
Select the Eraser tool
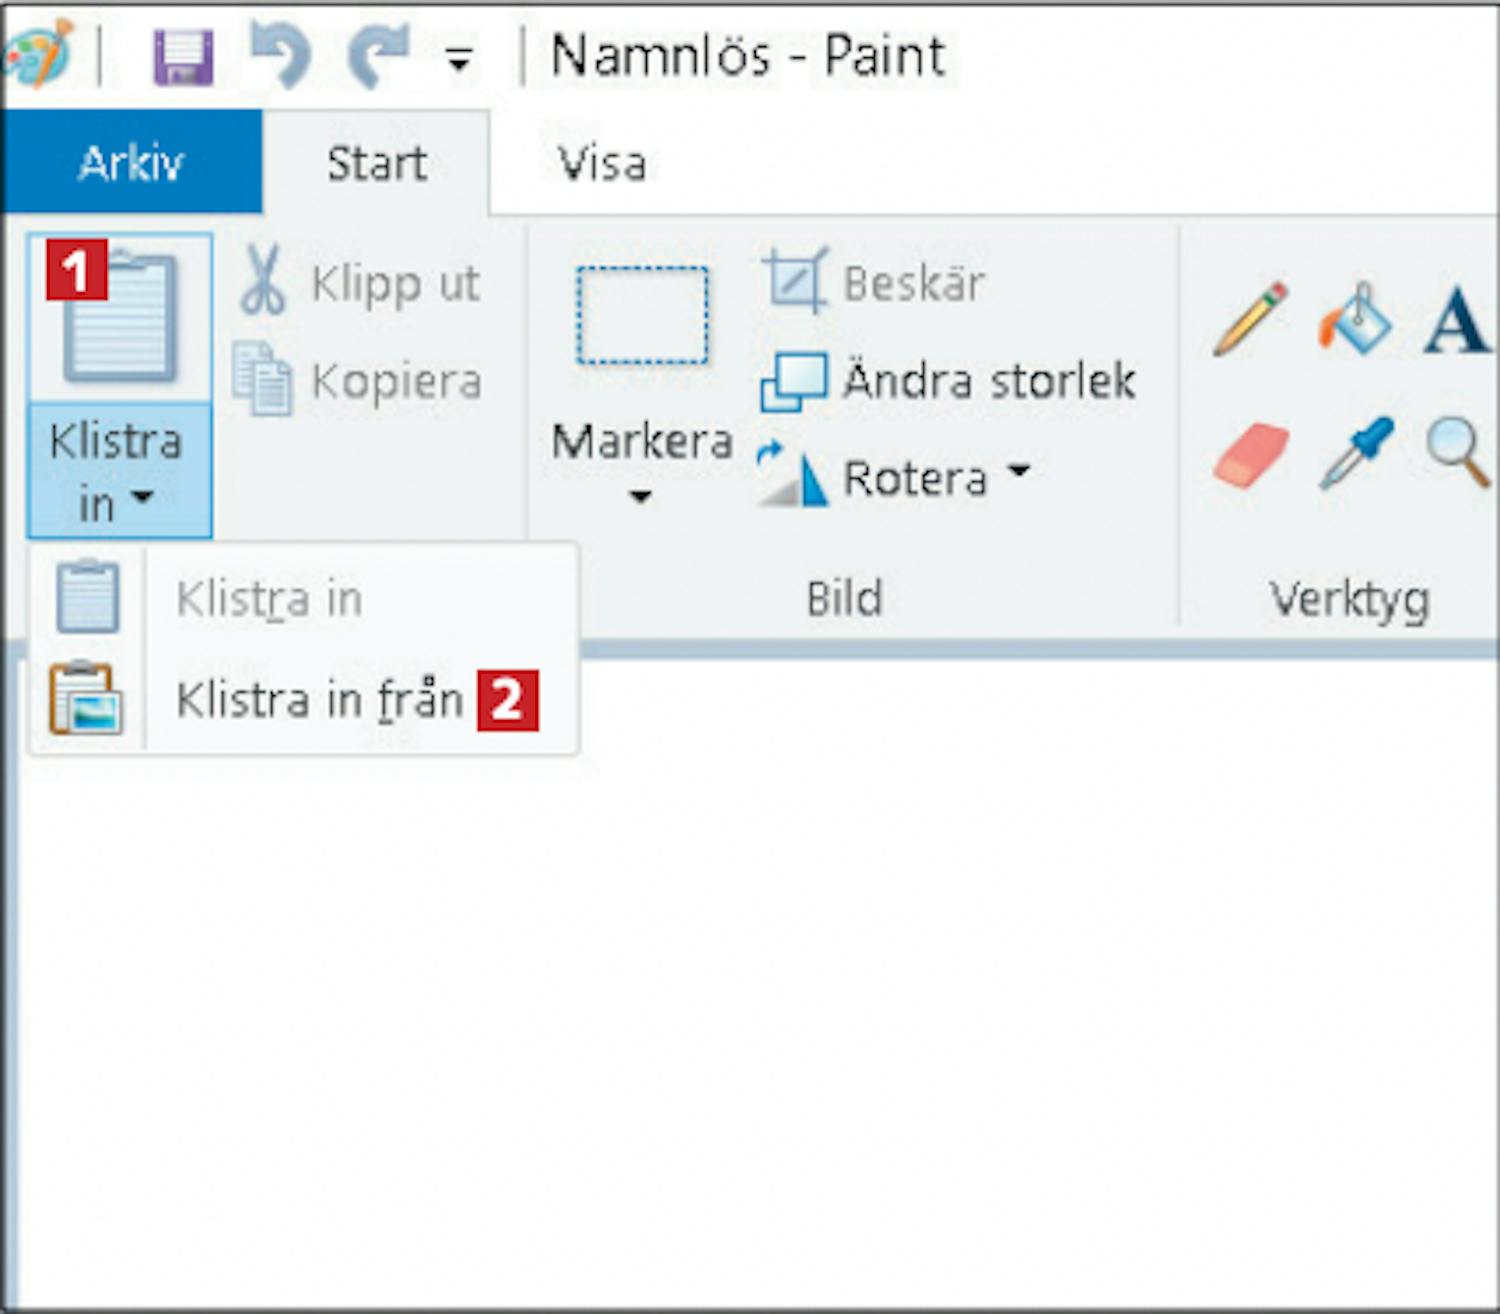1251,455
